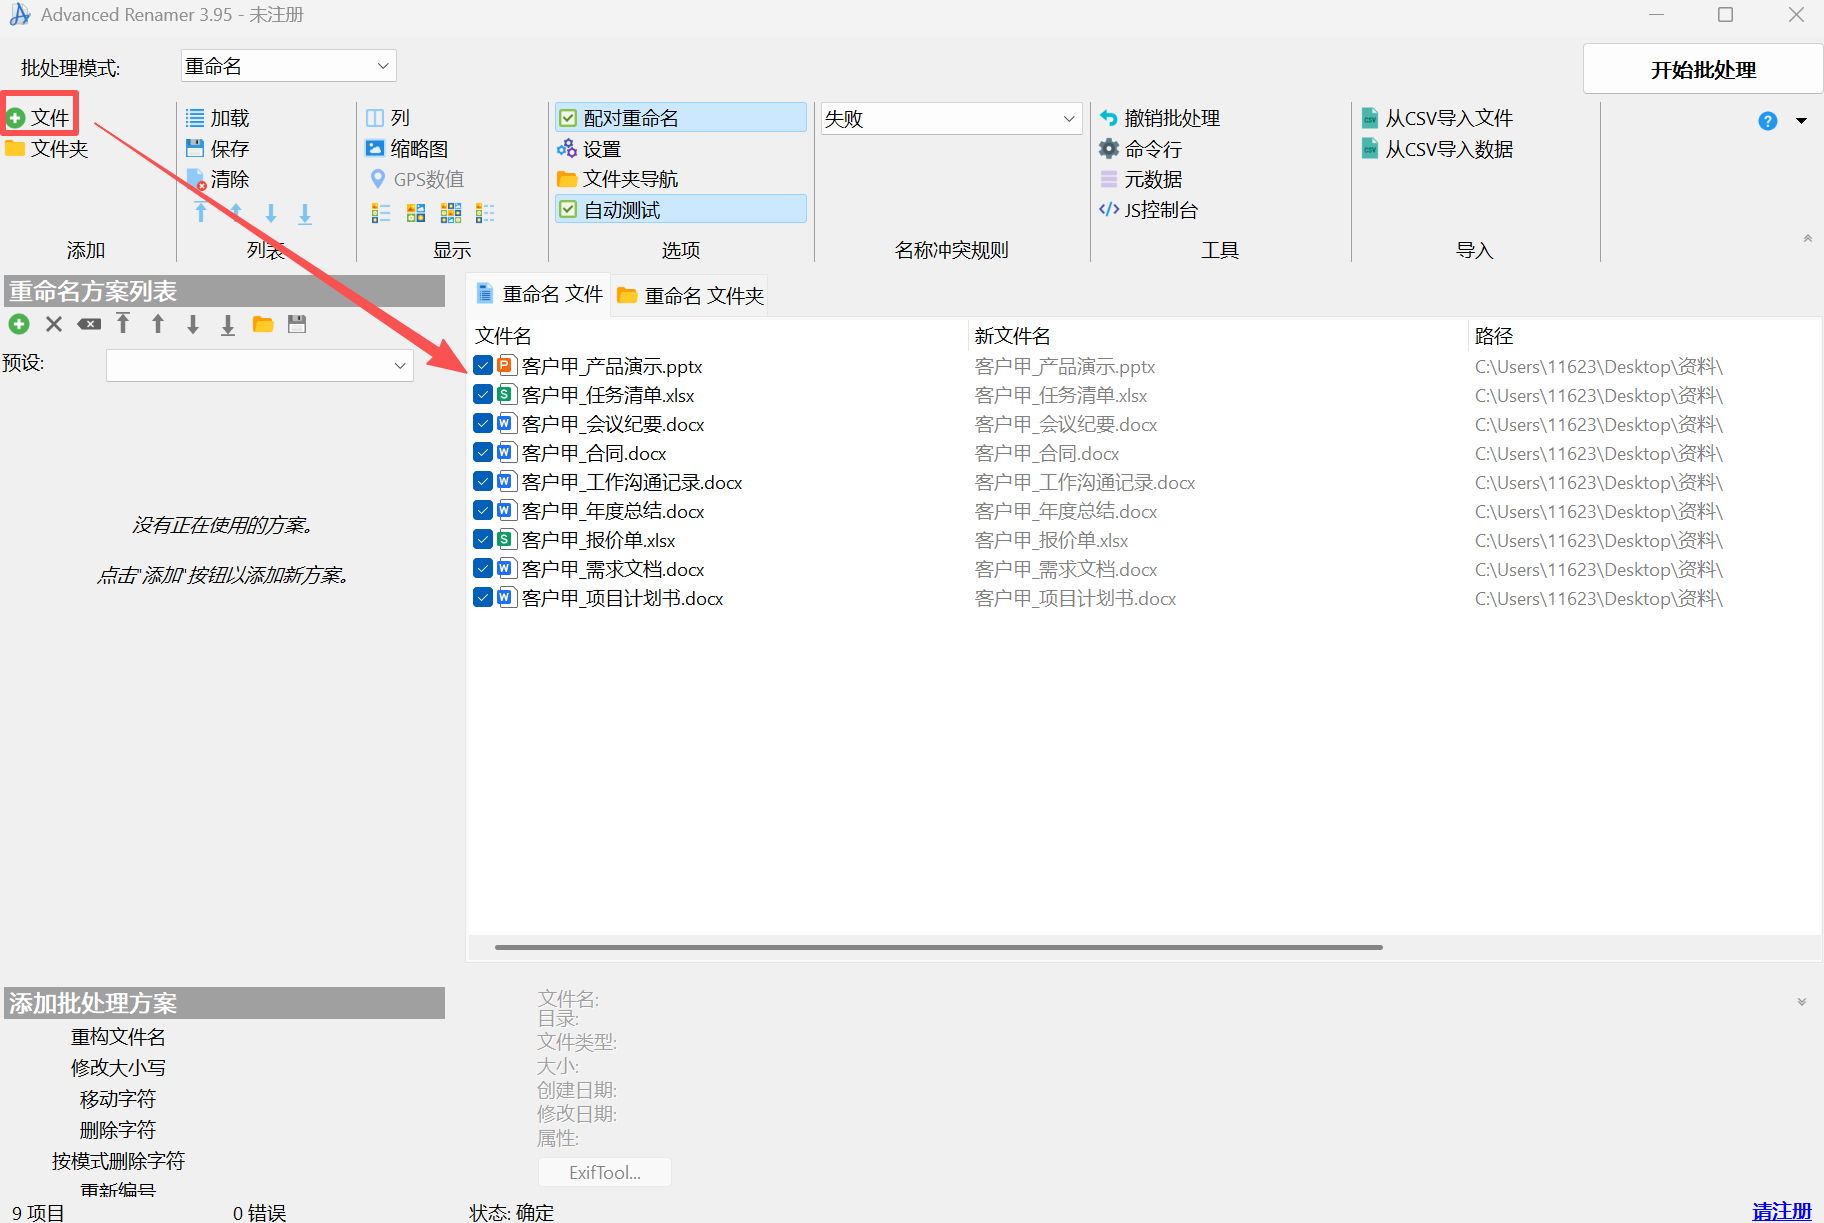Move method down one in 重命名方案列表
Viewport: 1824px width, 1223px height.
pyautogui.click(x=193, y=323)
